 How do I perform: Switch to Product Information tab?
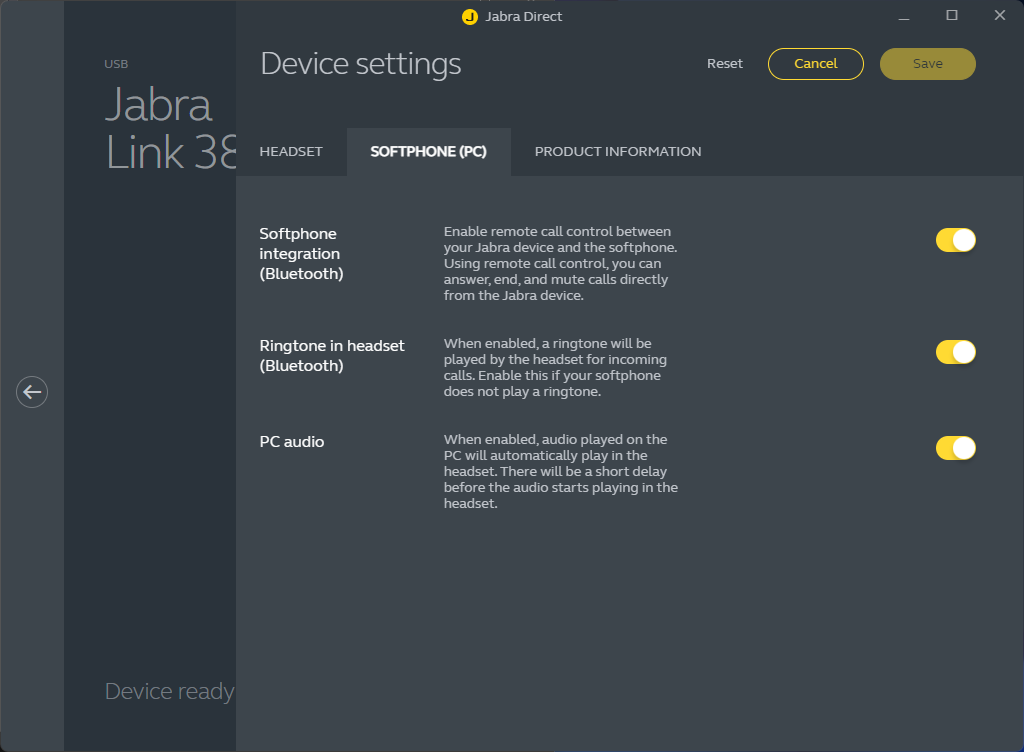click(618, 152)
